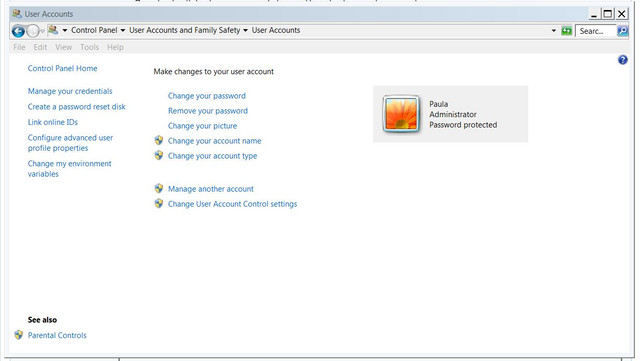Viewport: 640px width, 361px height.
Task: Click Configure advanced user profile properties
Action: (x=70, y=143)
